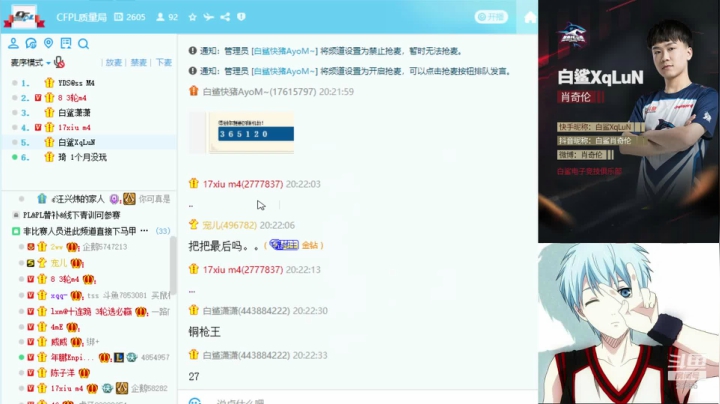The image size is (720, 404).
Task: Click the chat message text 铜枪王
Action: [x=205, y=332]
